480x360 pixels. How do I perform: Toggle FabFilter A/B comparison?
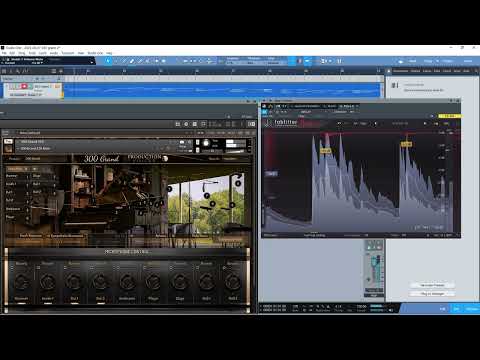click(x=356, y=123)
